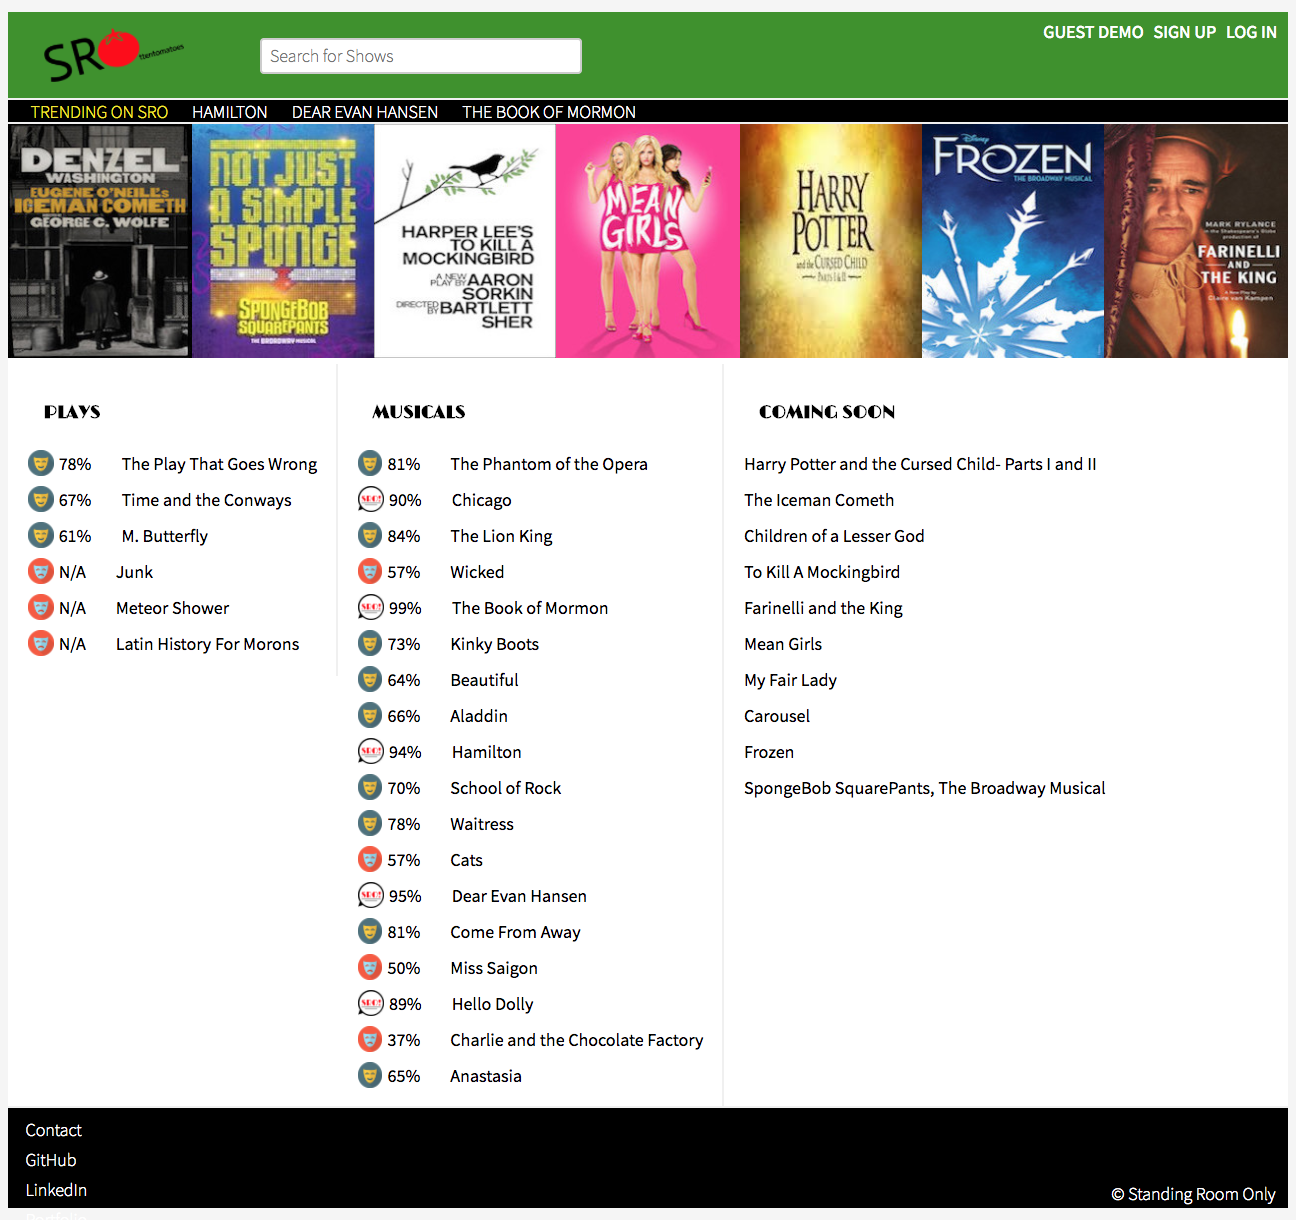Open the Miss Saigon link
The height and width of the screenshot is (1220, 1296).
[494, 968]
